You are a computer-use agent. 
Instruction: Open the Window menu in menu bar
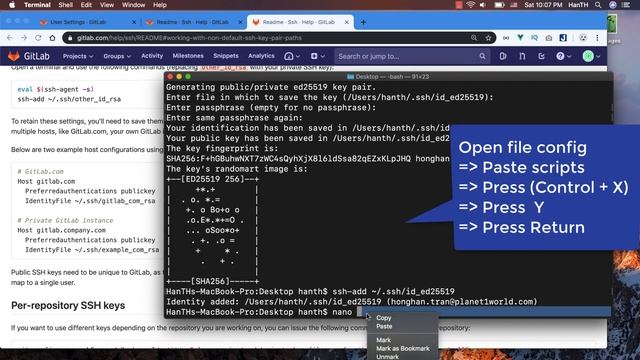pyautogui.click(x=133, y=5)
